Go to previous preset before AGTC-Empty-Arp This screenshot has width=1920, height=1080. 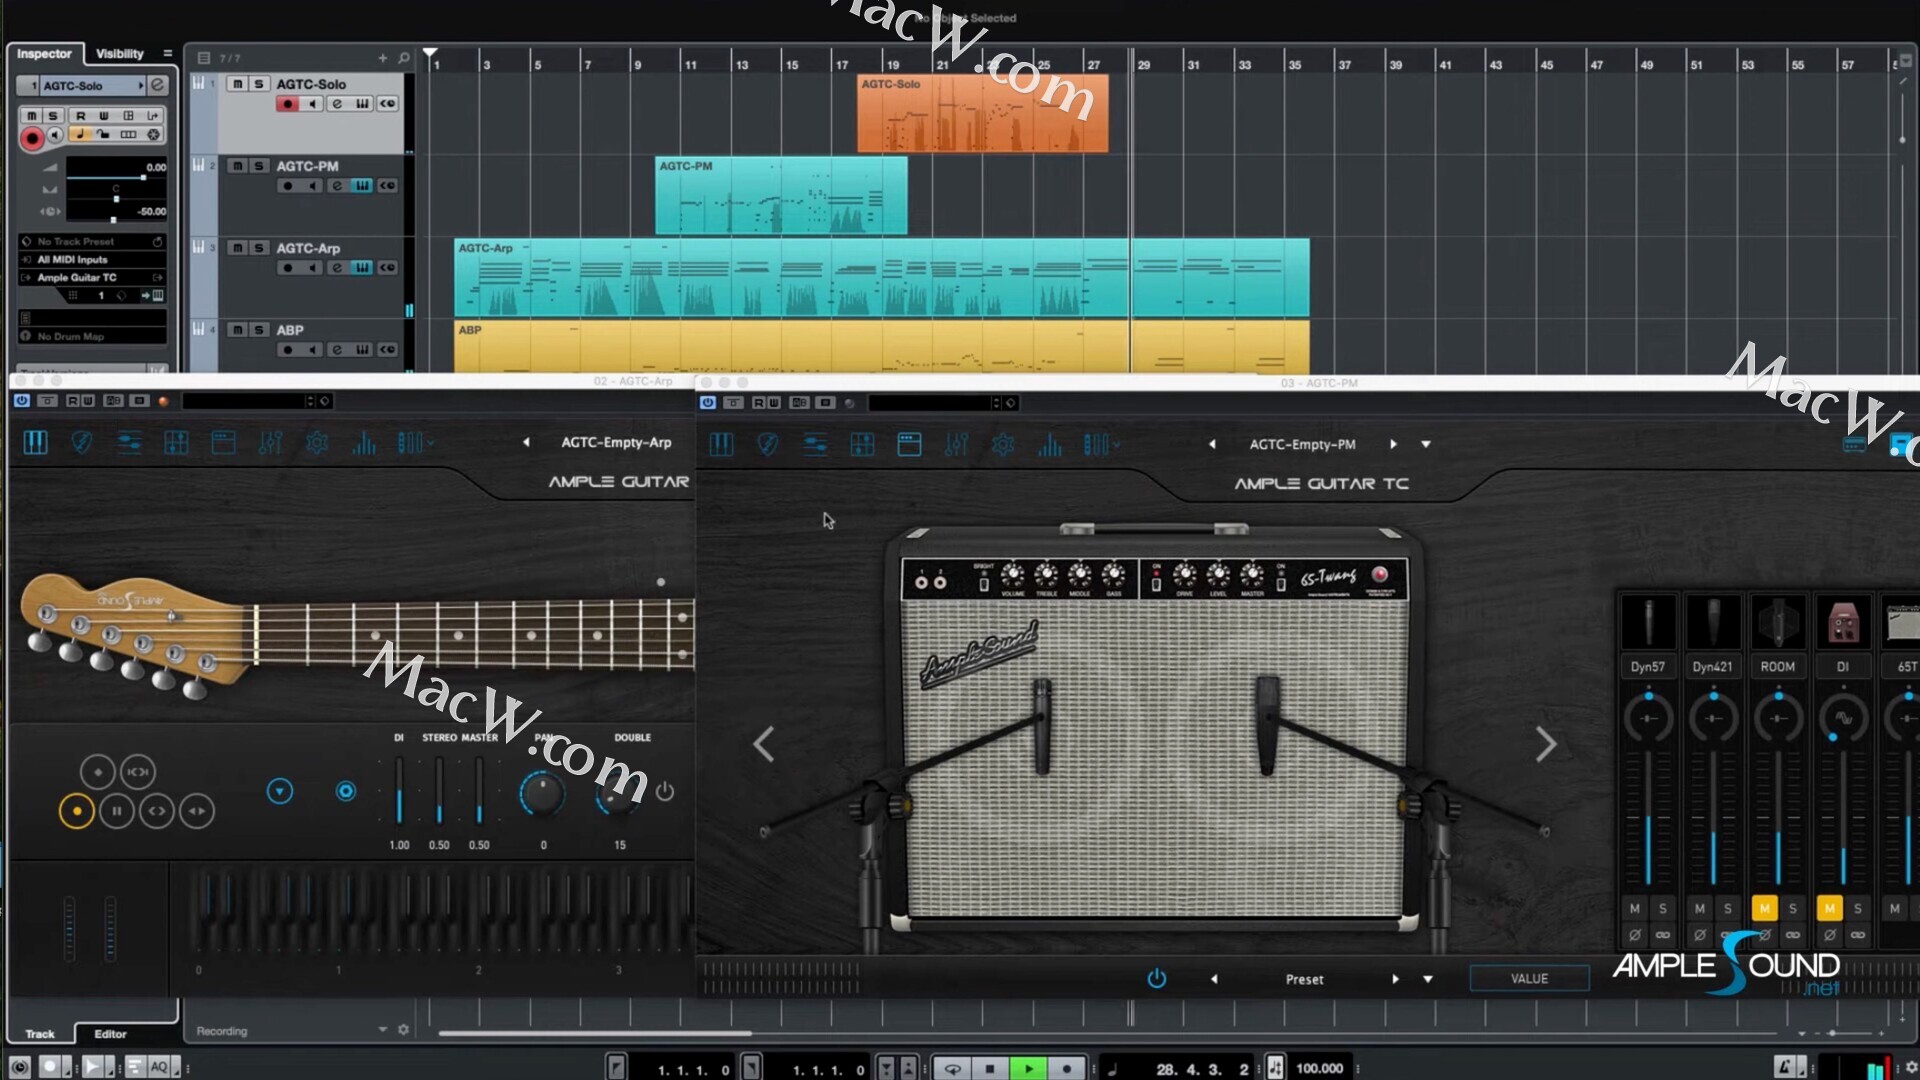point(526,442)
